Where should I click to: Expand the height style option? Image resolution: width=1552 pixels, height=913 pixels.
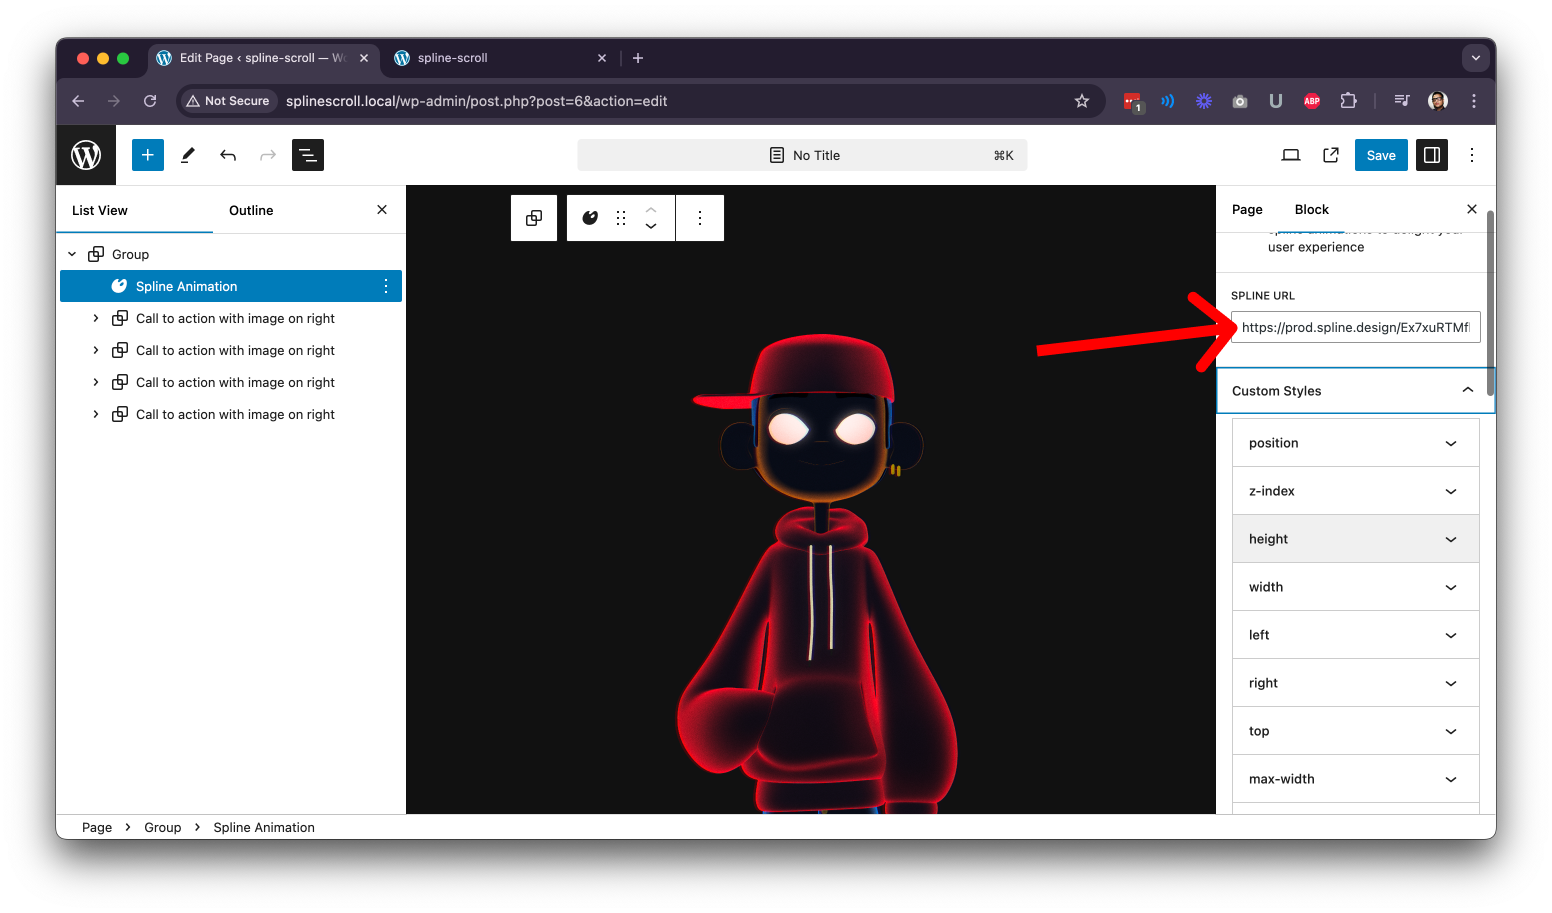(x=1356, y=539)
